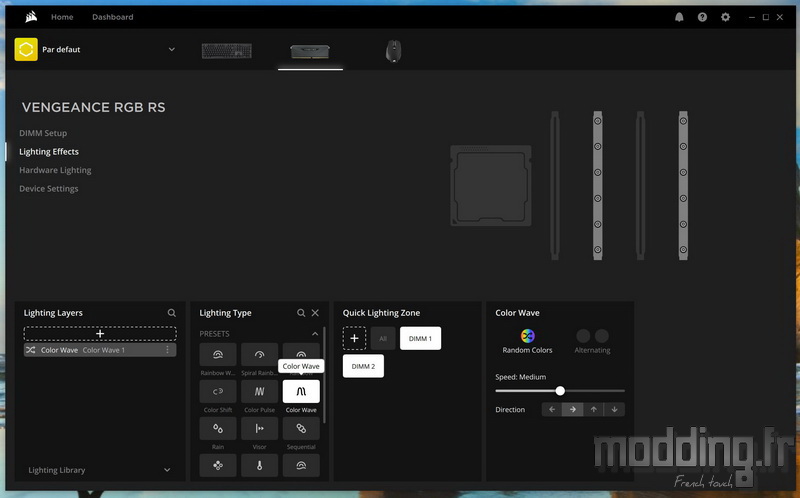Open the settings gear
800x498 pixels.
(726, 17)
